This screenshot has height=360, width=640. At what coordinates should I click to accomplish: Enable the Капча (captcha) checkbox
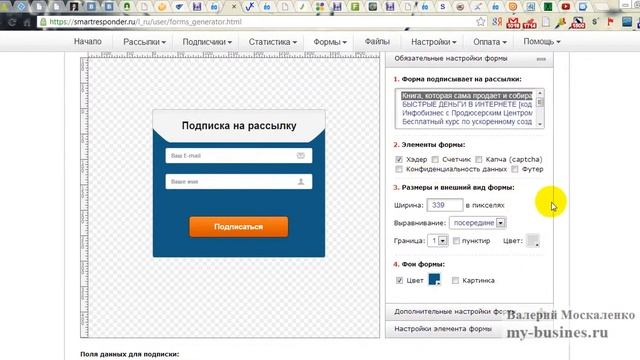pyautogui.click(x=478, y=159)
